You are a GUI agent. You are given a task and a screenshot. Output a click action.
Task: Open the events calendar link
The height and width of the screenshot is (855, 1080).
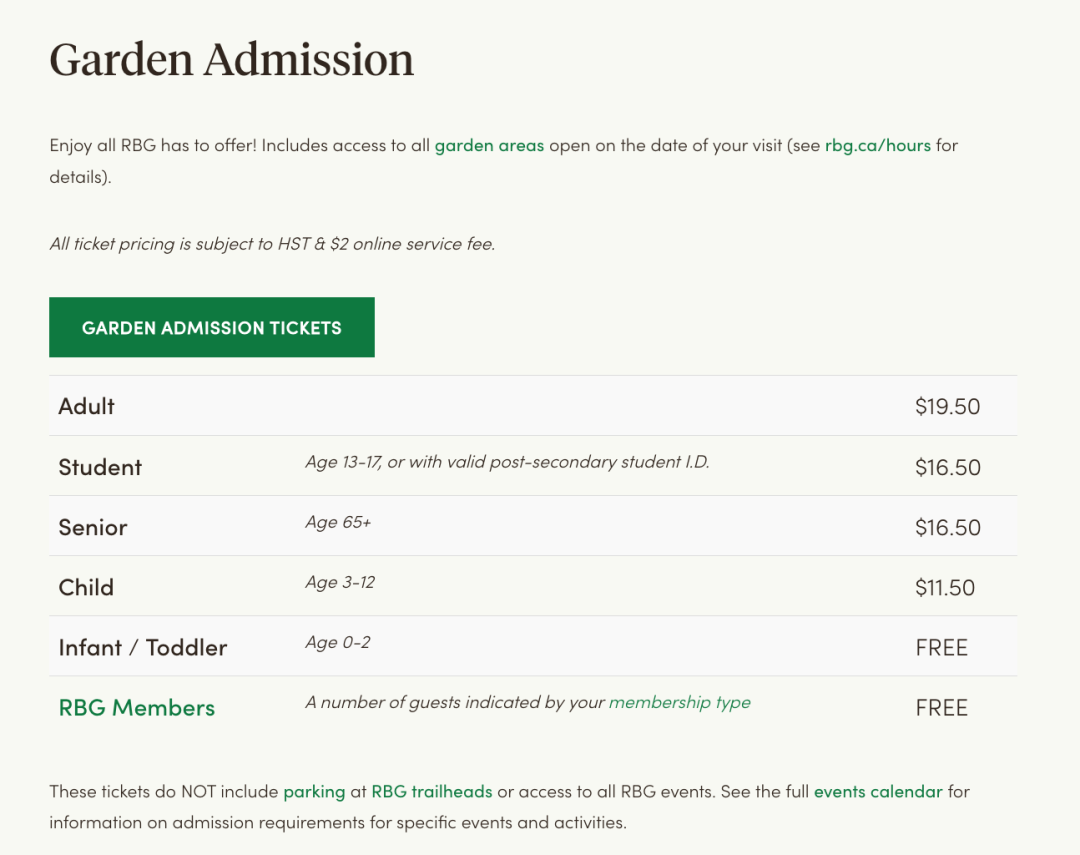(x=878, y=792)
